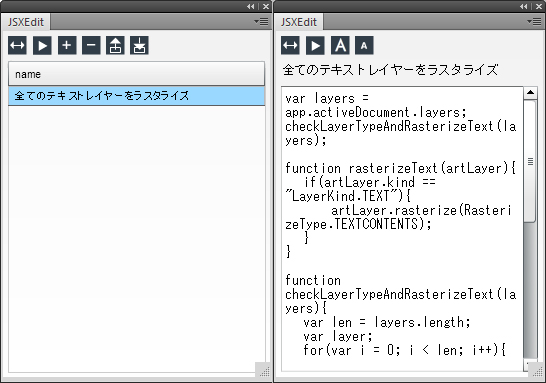Collapse right panel with double-arrow icon
Viewport: 546px width, 383px height.
click(523, 6)
